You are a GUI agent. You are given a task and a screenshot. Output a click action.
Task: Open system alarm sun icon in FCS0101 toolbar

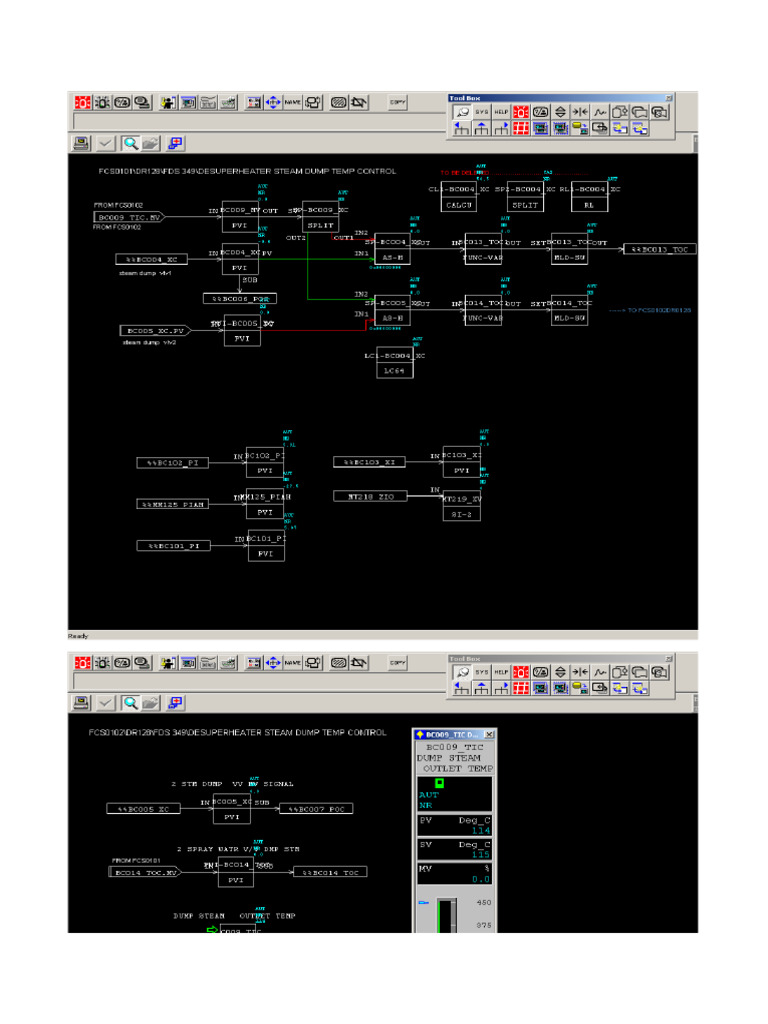103,103
